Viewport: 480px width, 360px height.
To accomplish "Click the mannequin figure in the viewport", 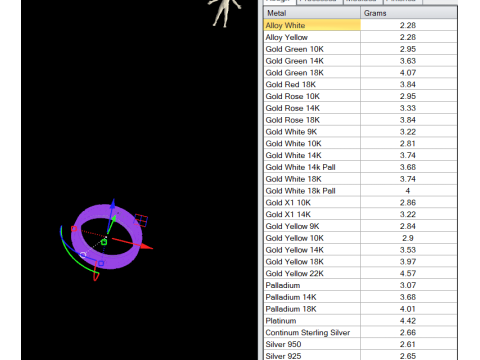I will point(224,13).
